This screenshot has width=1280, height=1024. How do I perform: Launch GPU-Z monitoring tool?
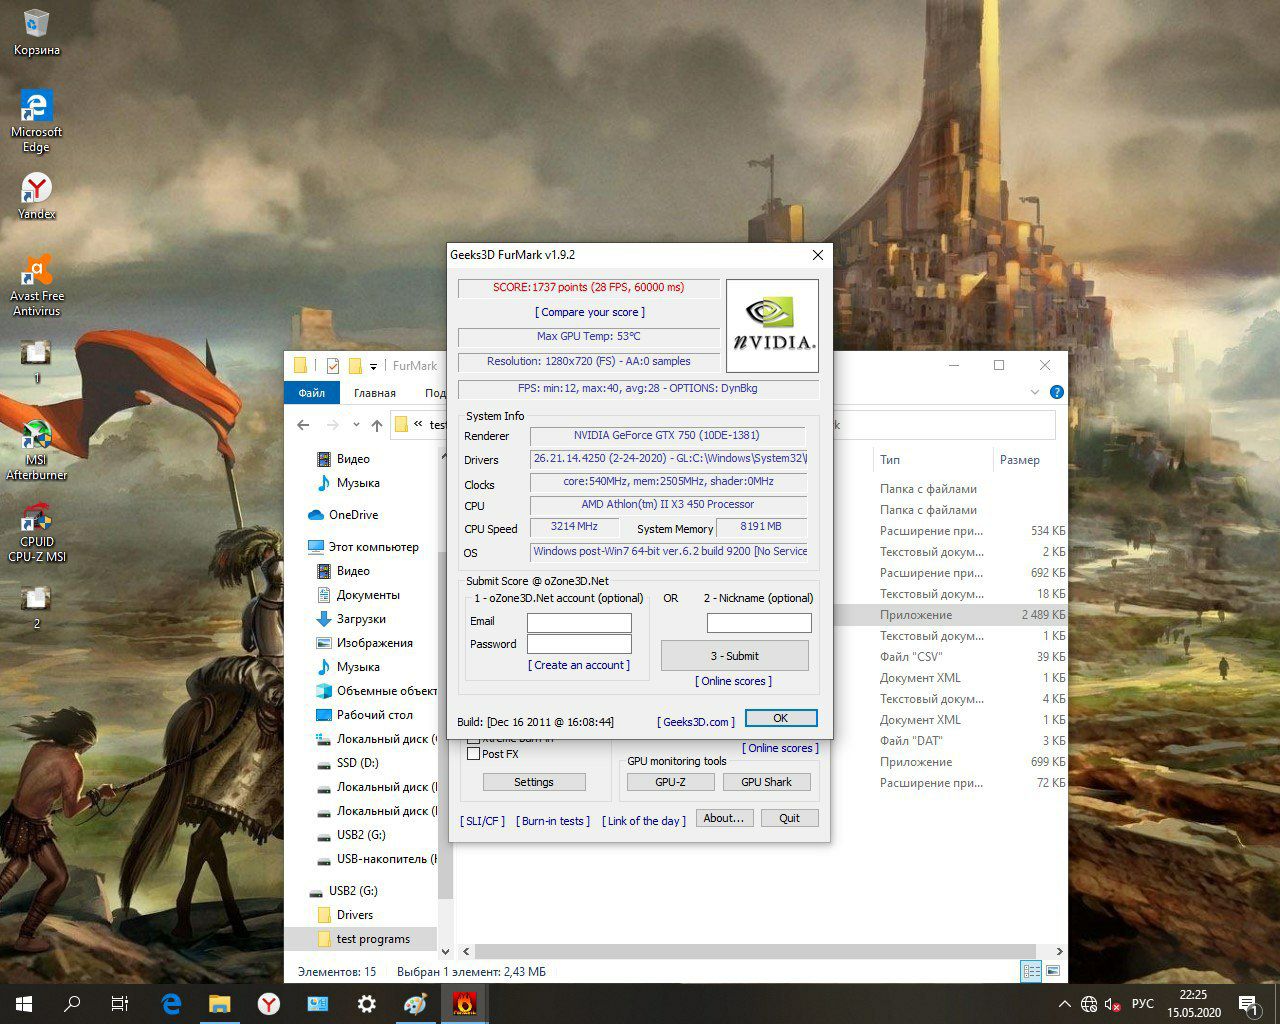tap(670, 782)
